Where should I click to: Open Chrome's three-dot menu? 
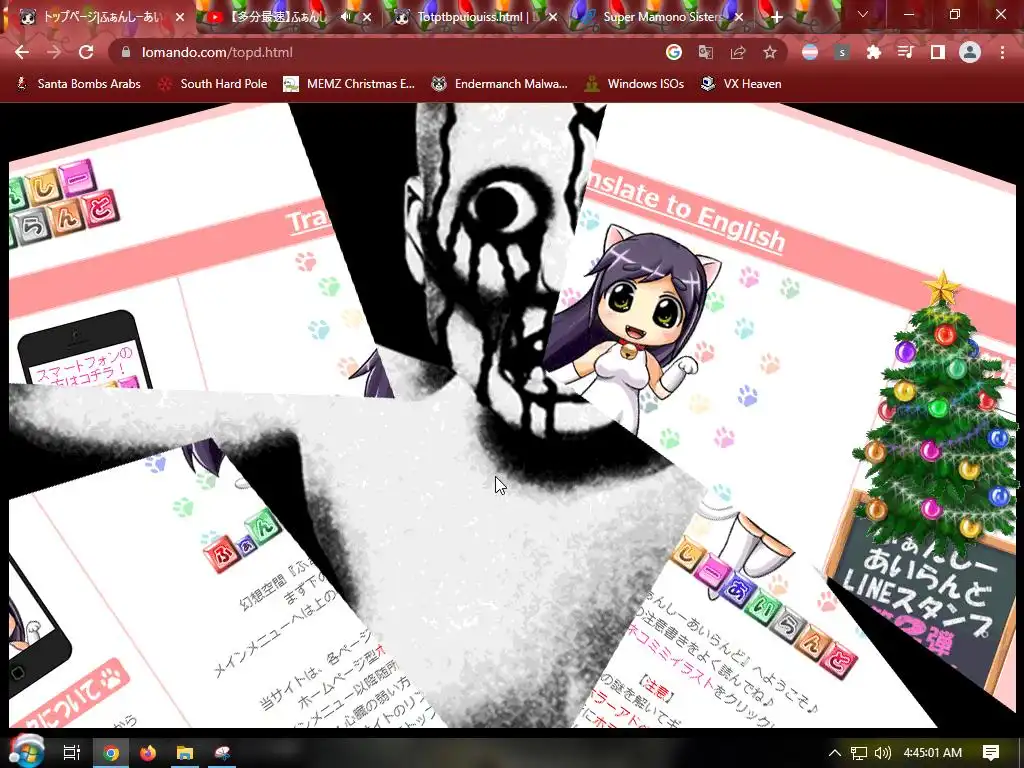point(1002,52)
